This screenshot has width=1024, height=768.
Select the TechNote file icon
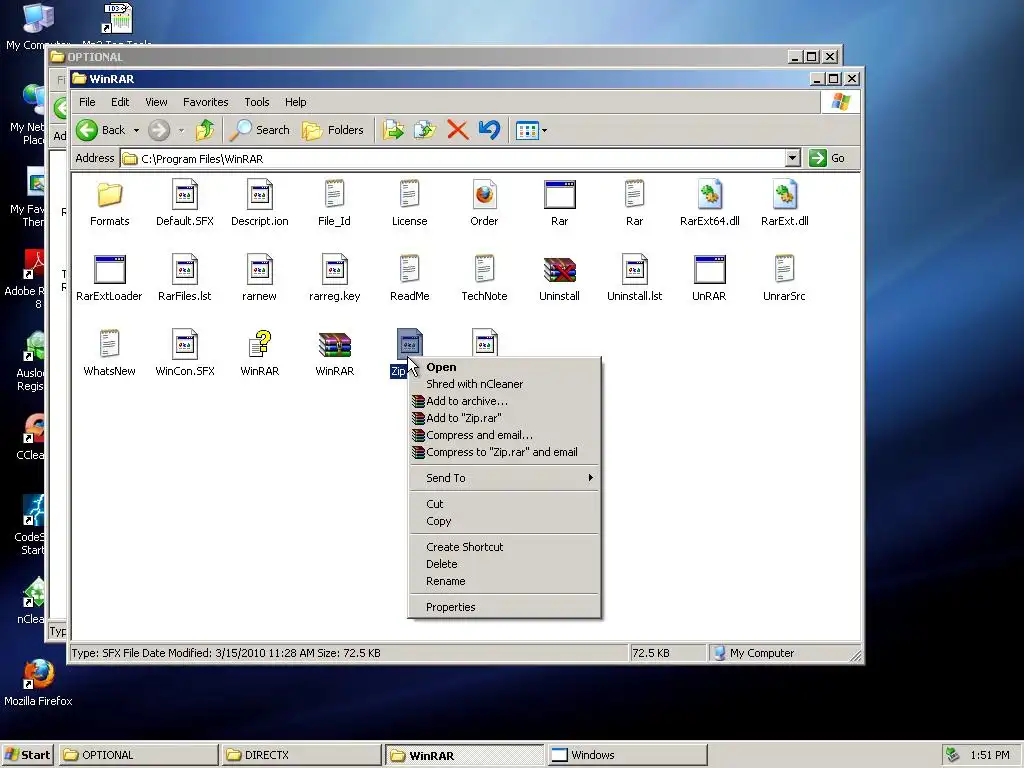click(484, 270)
